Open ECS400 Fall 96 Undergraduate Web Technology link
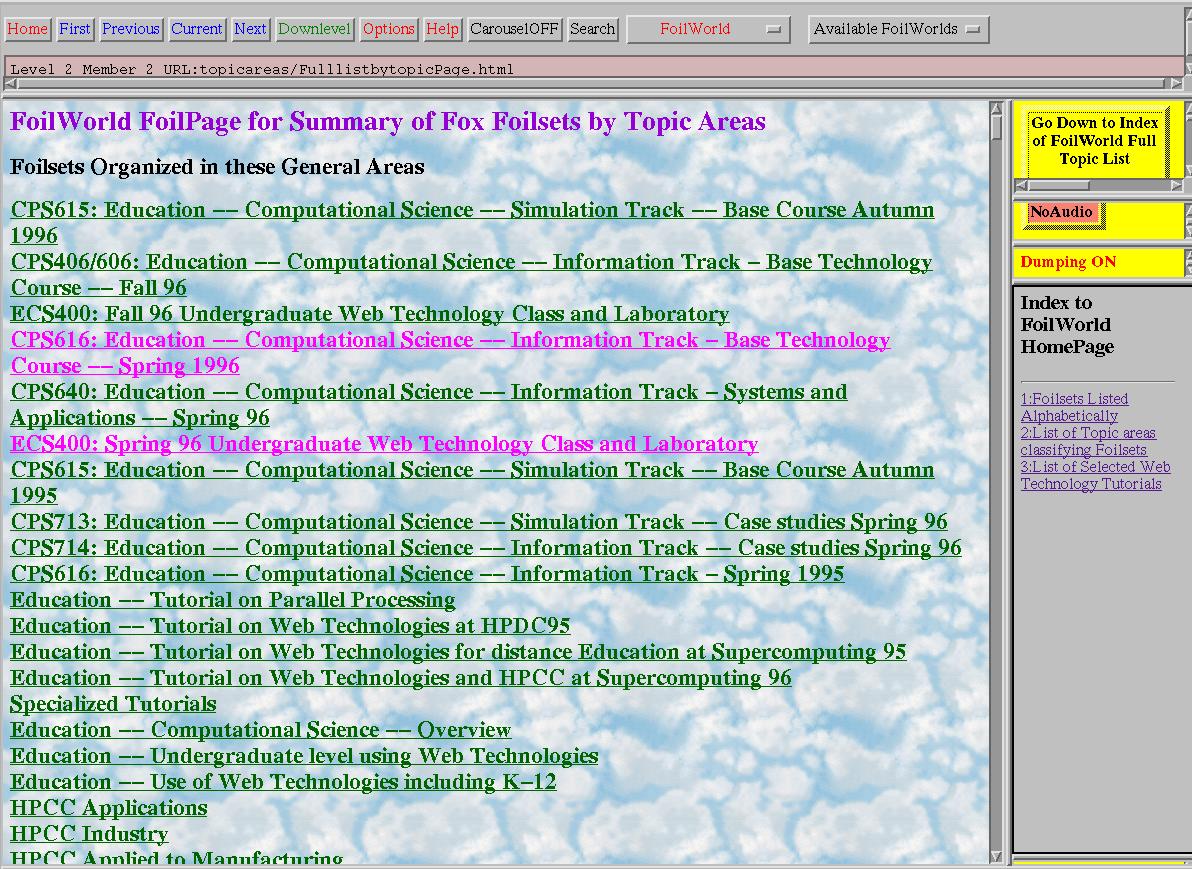Viewport: 1192px width, 869px height. pyautogui.click(x=369, y=314)
